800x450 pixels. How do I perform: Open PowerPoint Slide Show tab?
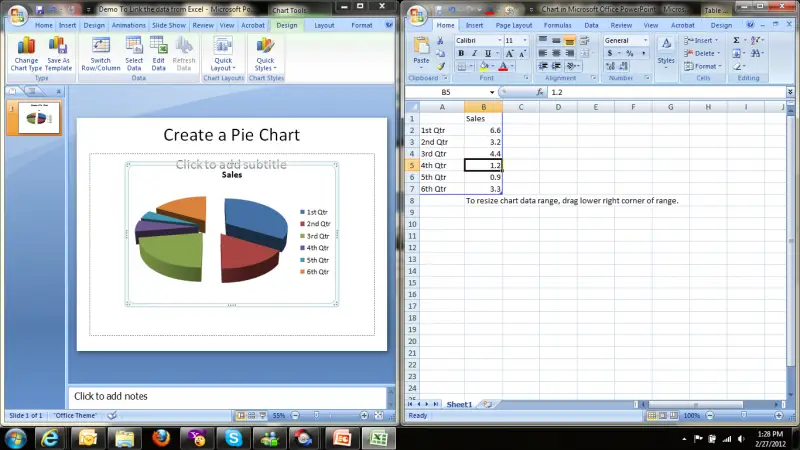pos(169,25)
